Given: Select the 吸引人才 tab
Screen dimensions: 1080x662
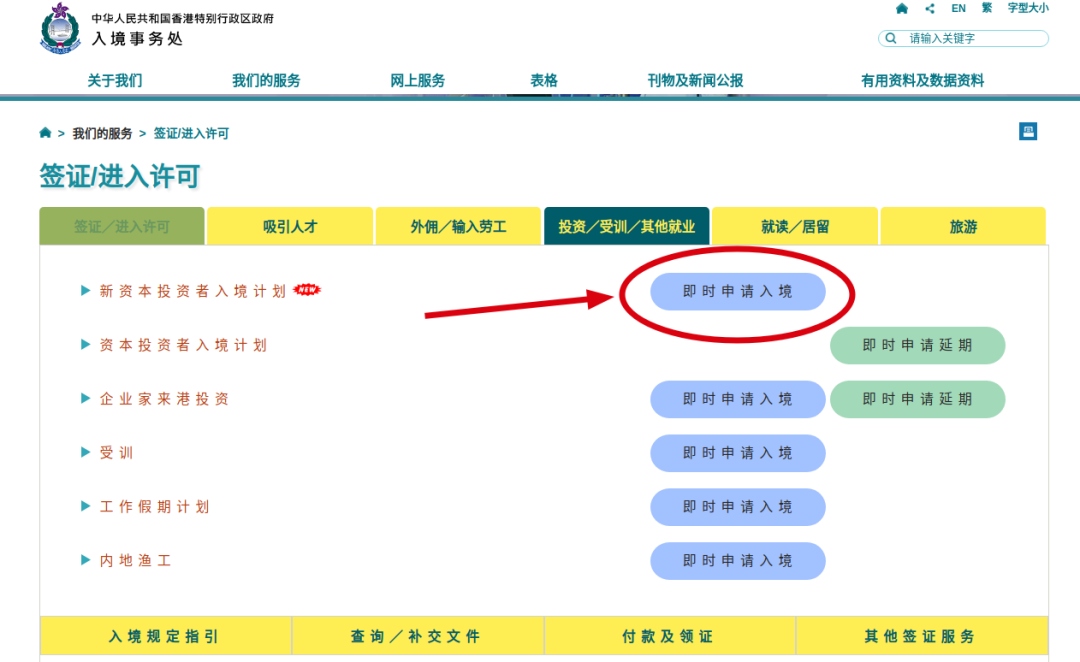Looking at the screenshot, I should click(290, 227).
